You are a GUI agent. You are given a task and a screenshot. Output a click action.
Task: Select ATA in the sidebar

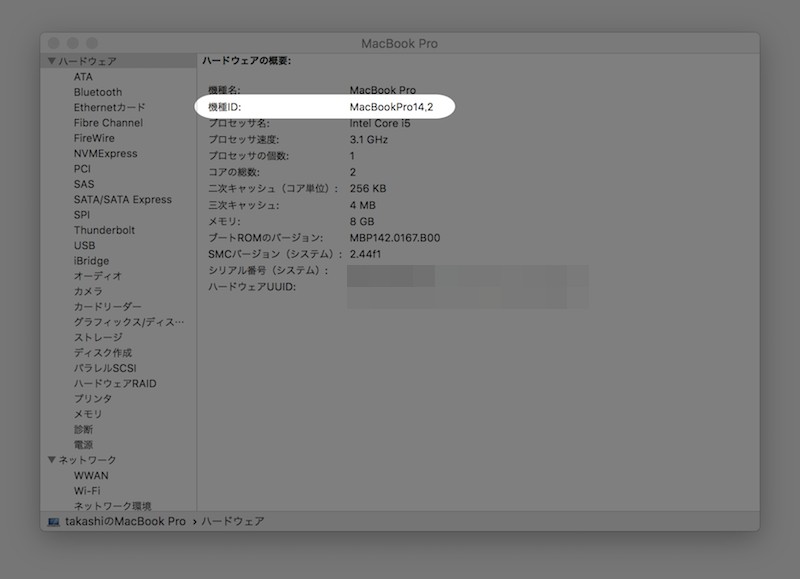(x=83, y=77)
